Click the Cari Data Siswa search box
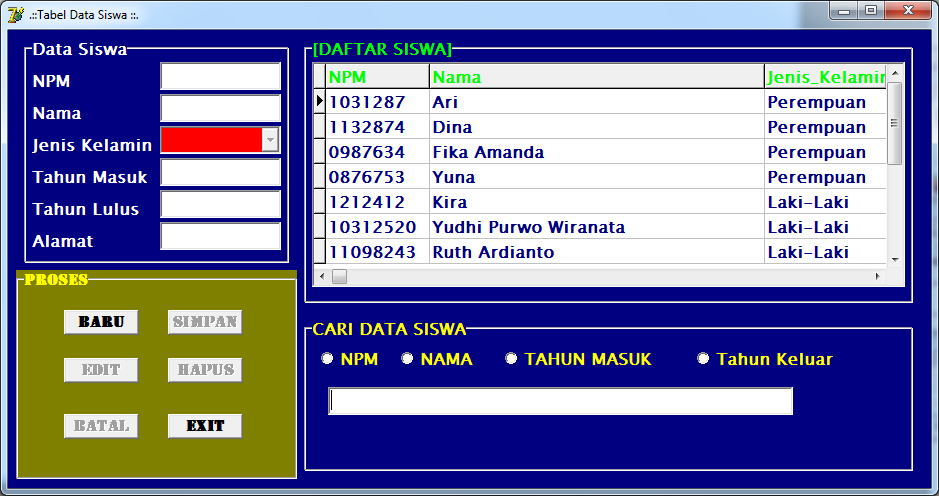This screenshot has height=496, width=939. tap(561, 401)
